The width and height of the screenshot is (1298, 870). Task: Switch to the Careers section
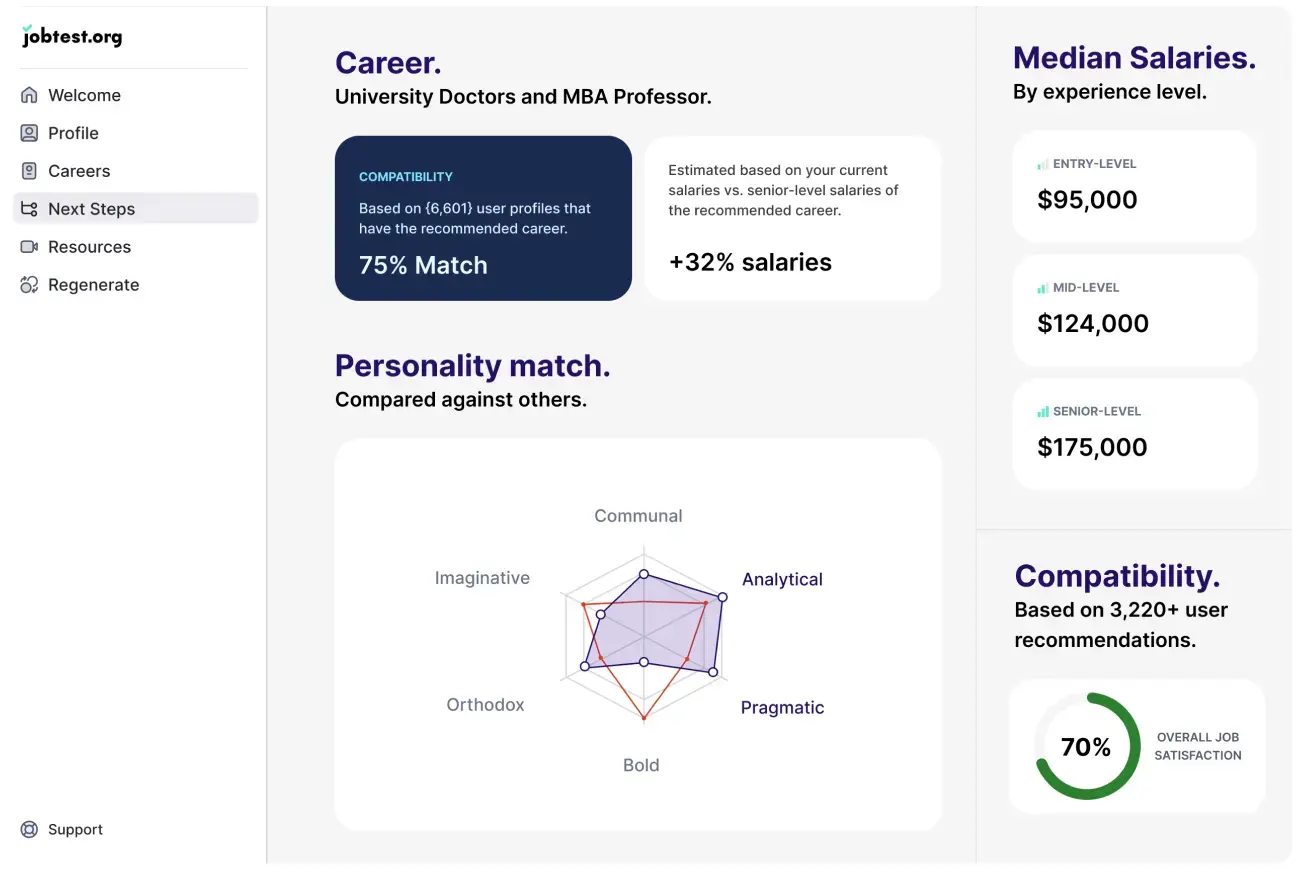click(x=79, y=170)
